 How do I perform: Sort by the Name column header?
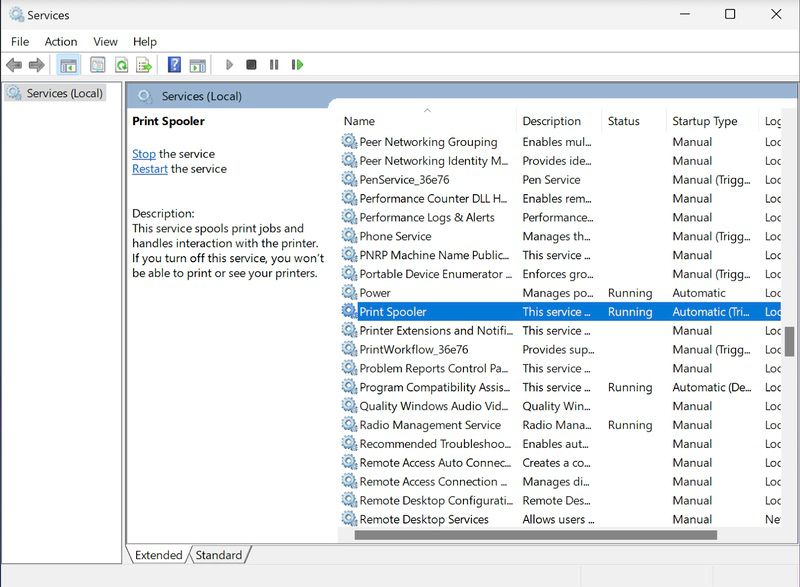coord(428,121)
